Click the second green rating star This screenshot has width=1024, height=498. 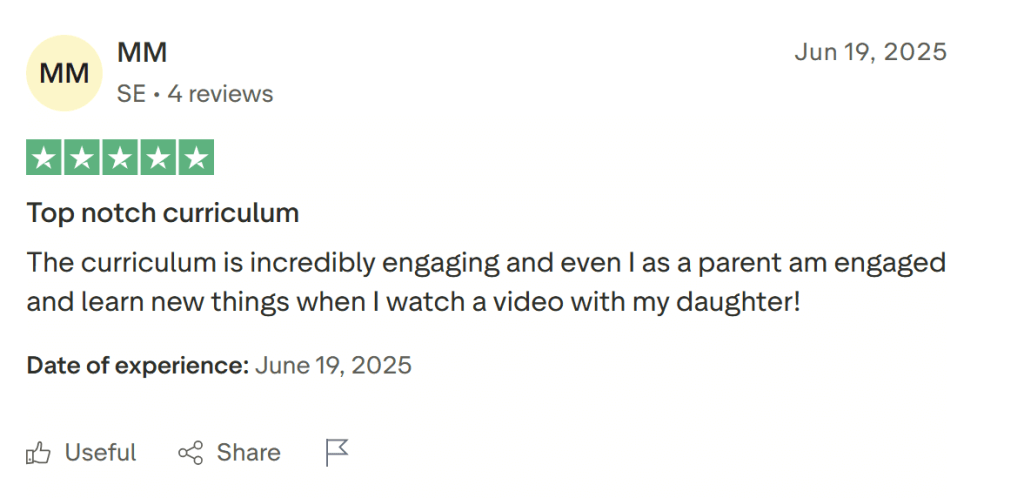82,158
